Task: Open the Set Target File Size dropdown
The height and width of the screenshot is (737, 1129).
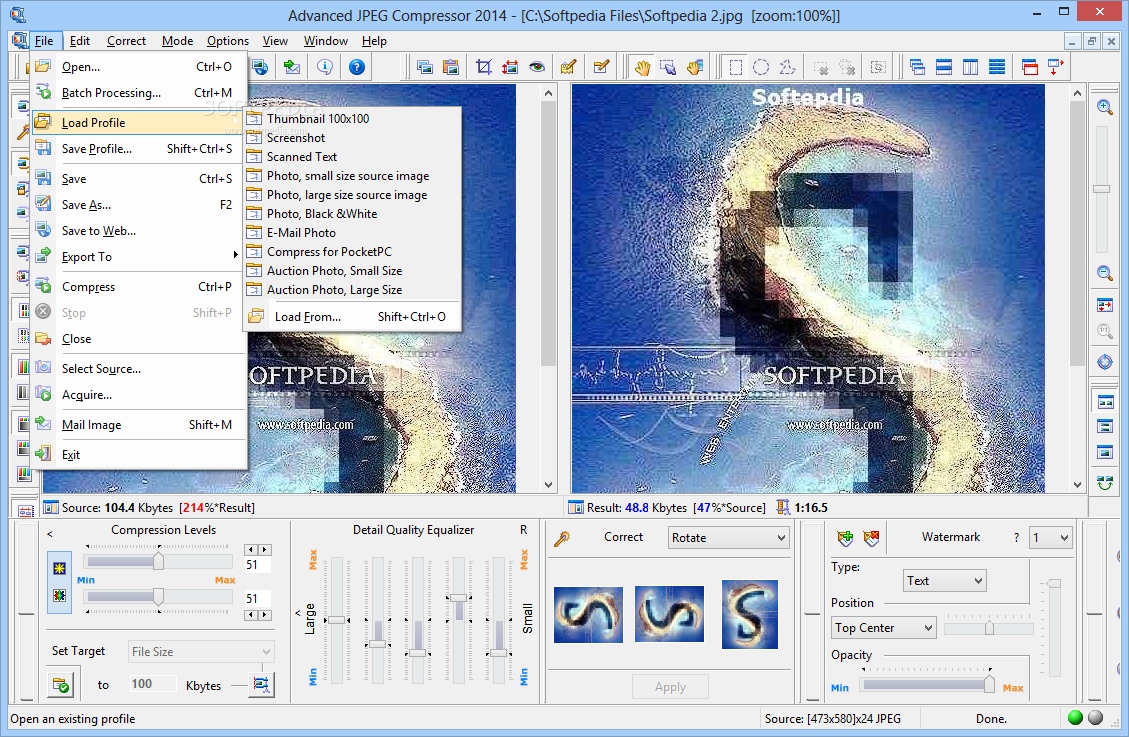Action: pos(201,651)
